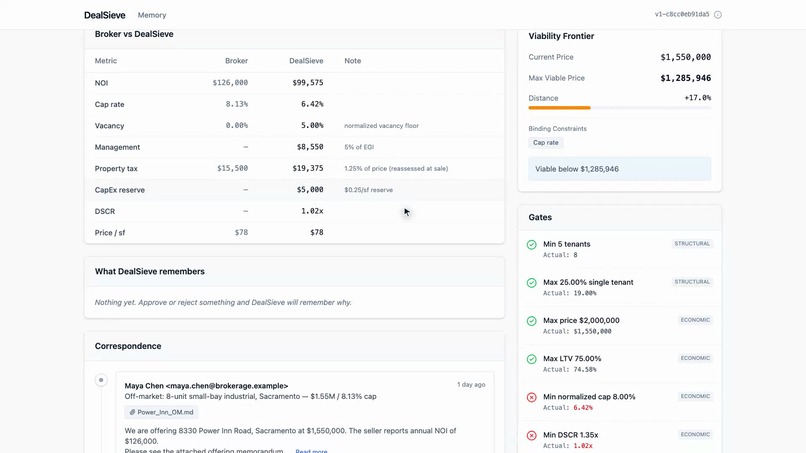Click DealSieve Management value $8,550
The image size is (806, 453).
pos(310,147)
